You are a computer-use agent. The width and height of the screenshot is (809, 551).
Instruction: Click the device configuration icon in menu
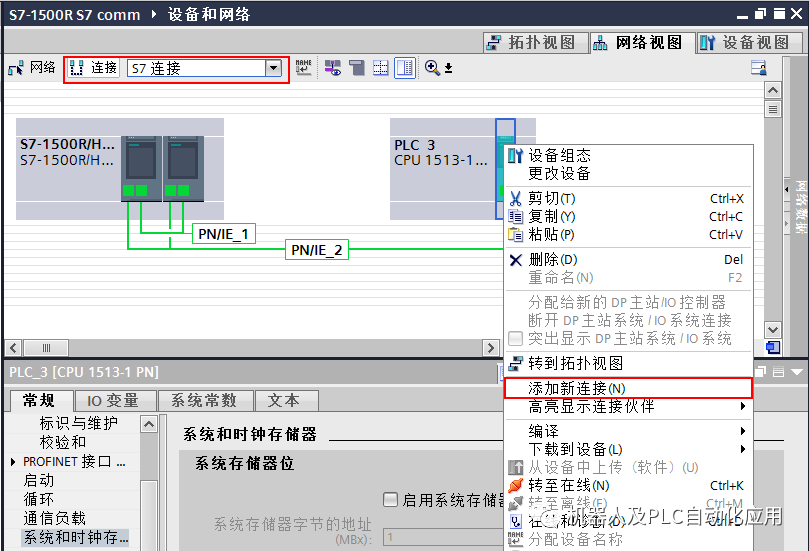point(515,155)
